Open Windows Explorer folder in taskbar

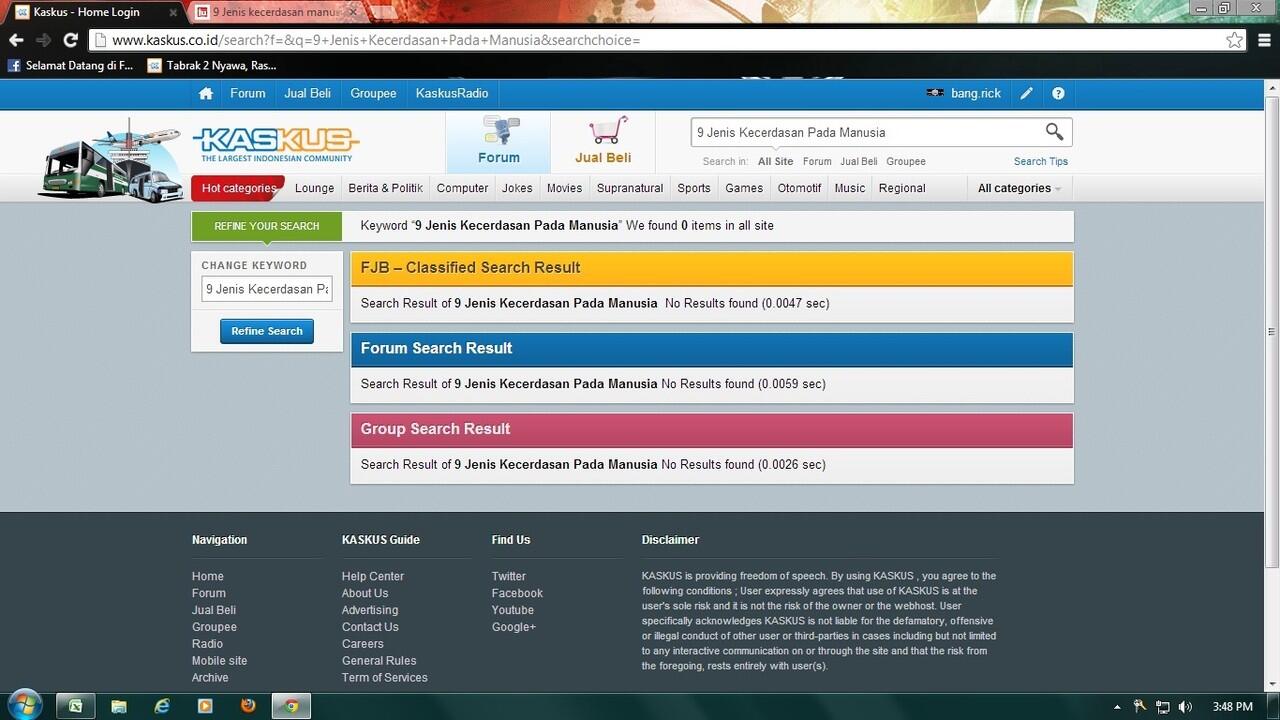click(119, 706)
